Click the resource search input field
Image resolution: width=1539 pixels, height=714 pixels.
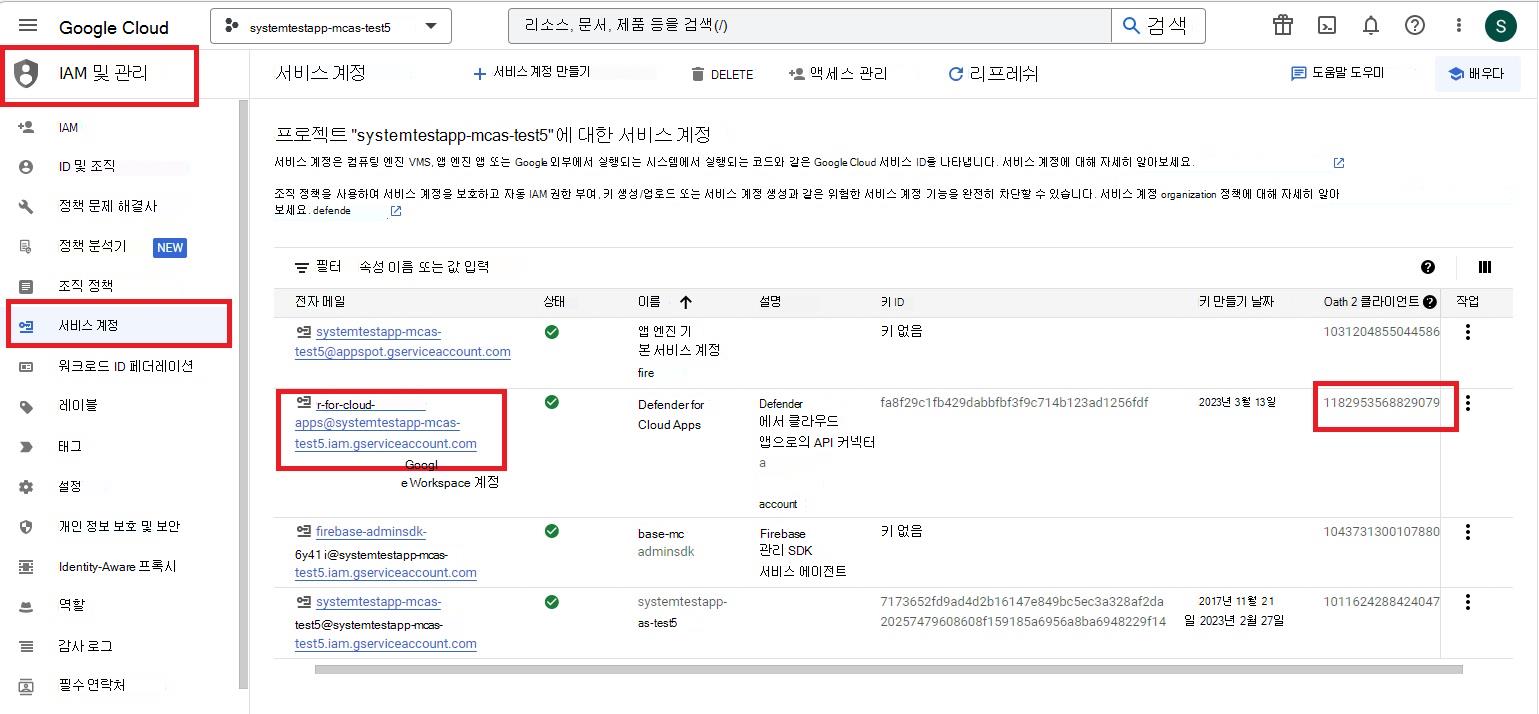pyautogui.click(x=810, y=26)
